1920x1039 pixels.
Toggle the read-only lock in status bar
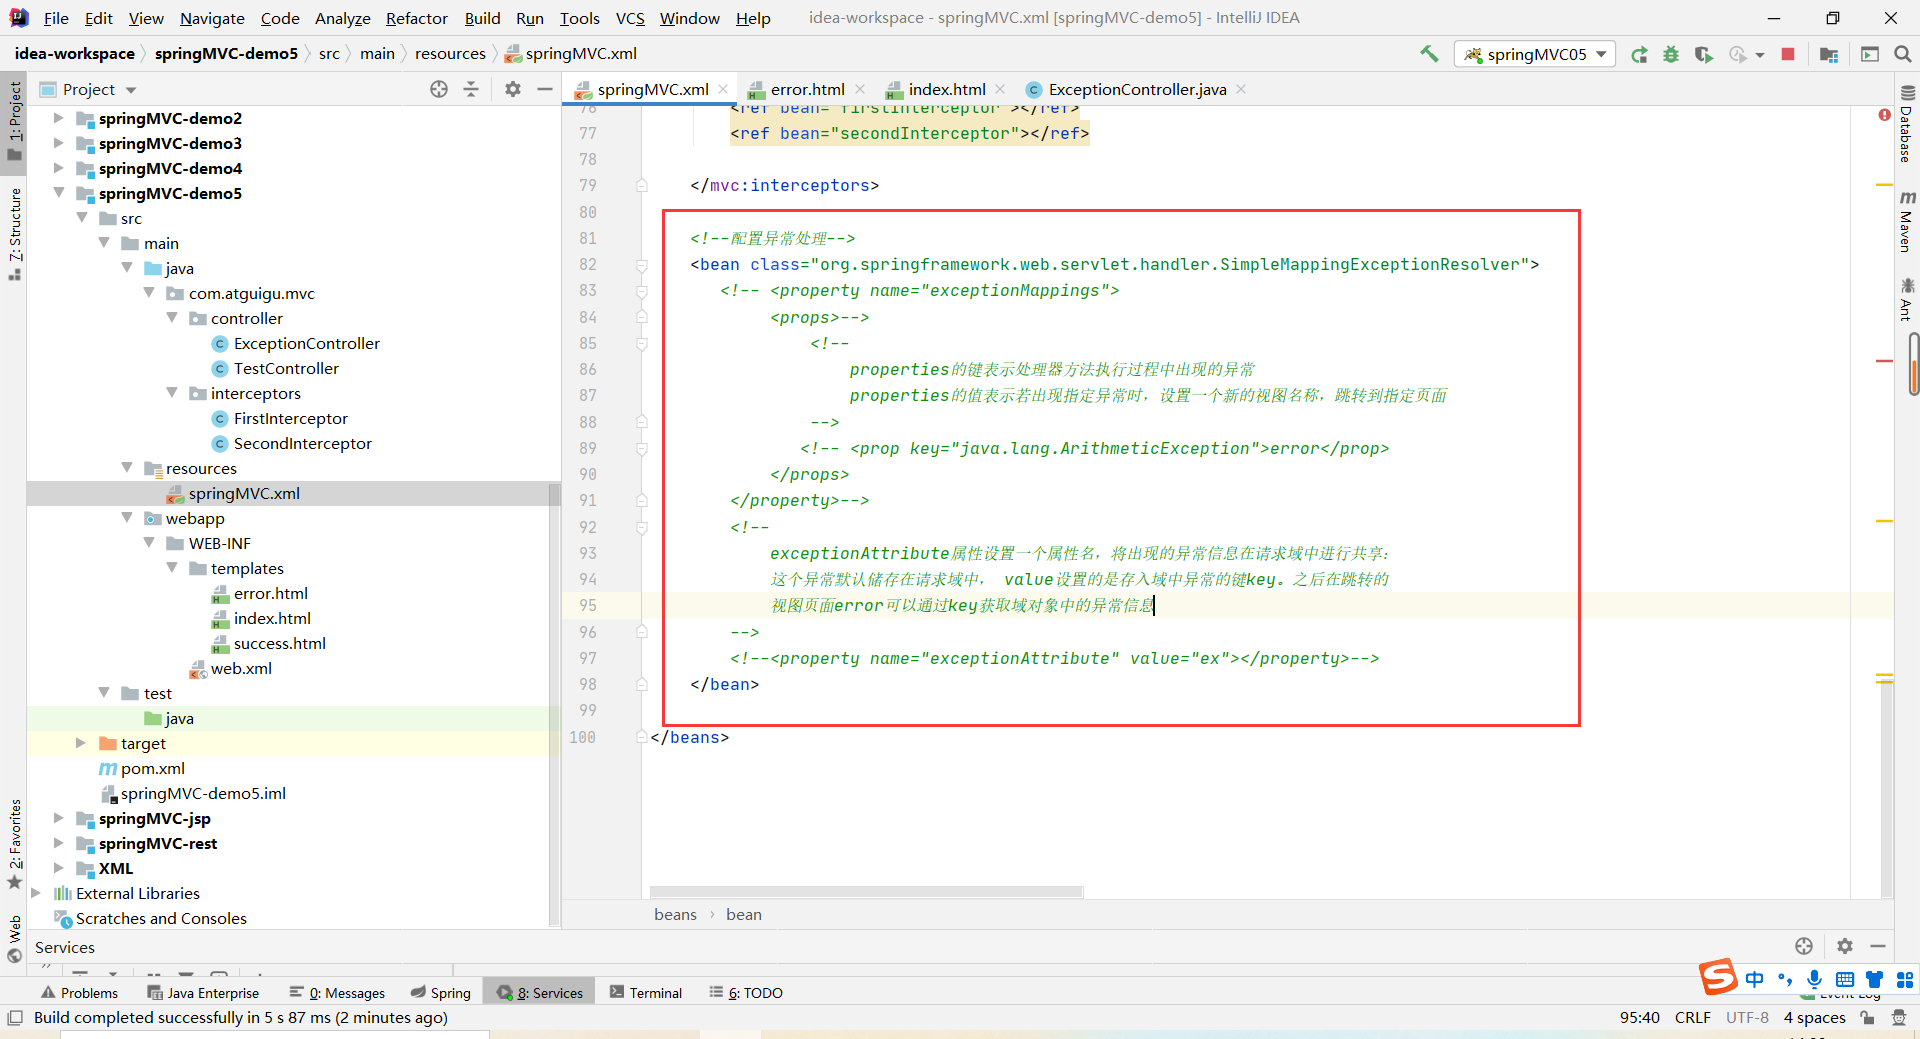pyautogui.click(x=1867, y=1017)
